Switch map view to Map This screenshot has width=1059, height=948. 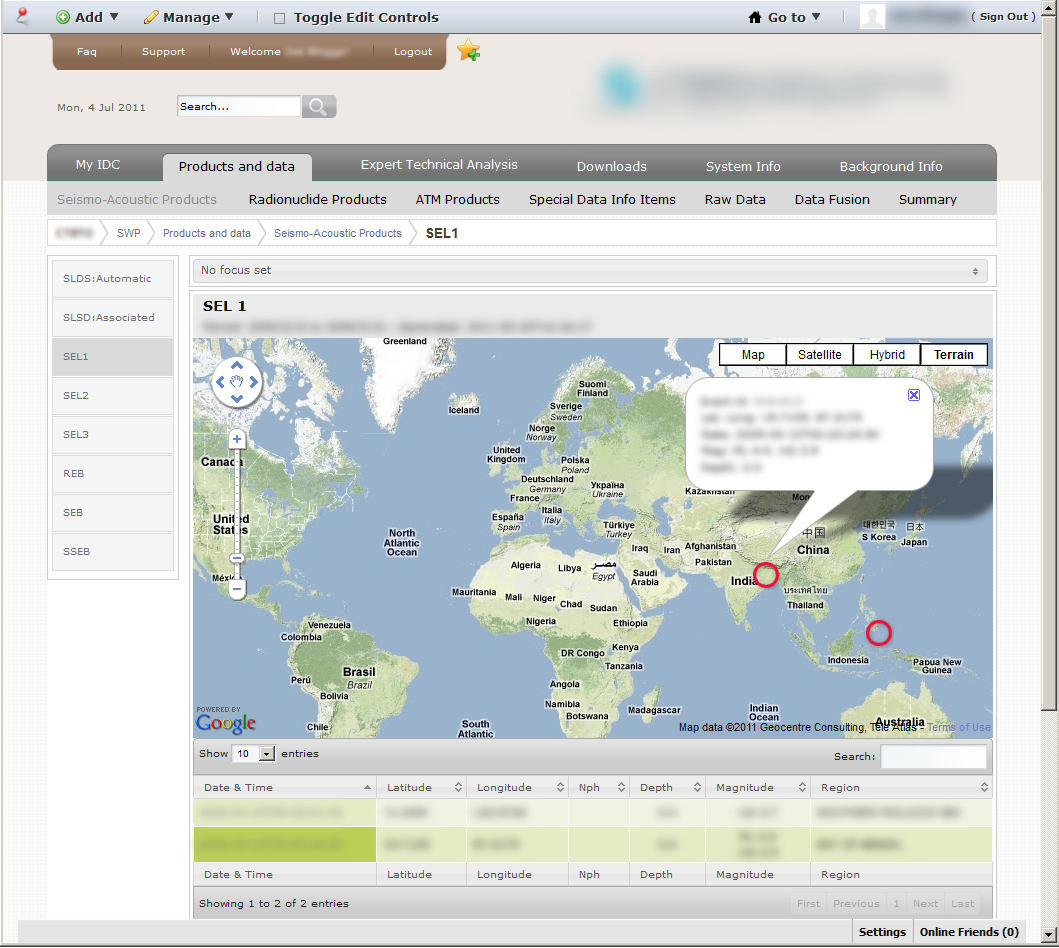pyautogui.click(x=753, y=355)
